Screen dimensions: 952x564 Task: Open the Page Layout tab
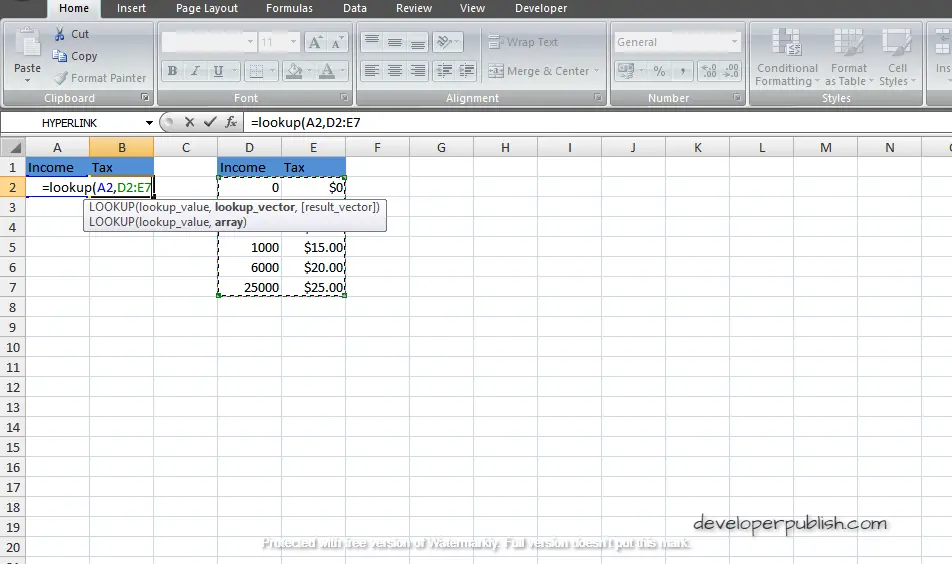coord(206,8)
